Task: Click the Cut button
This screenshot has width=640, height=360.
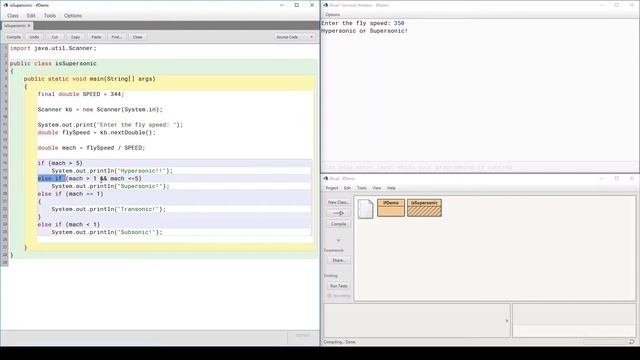Action: [x=55, y=37]
